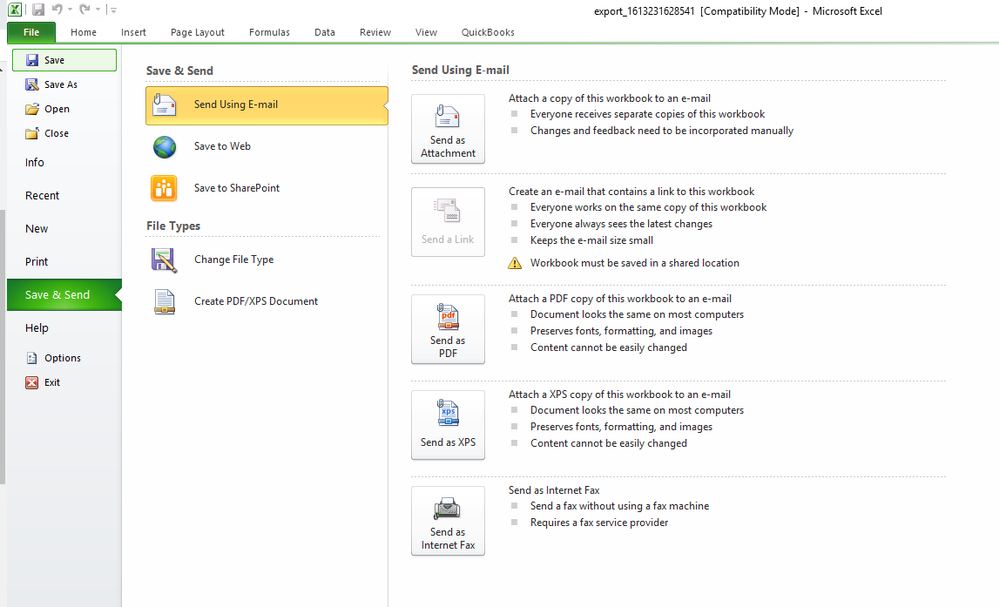Screen dimensions: 999x607
Task: Switch to the View tab
Action: pos(426,32)
